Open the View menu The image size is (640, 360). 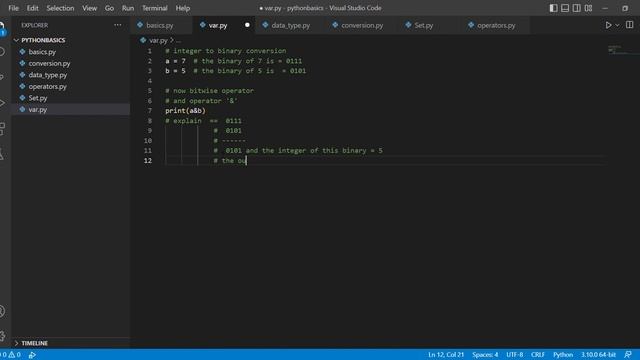click(x=89, y=8)
